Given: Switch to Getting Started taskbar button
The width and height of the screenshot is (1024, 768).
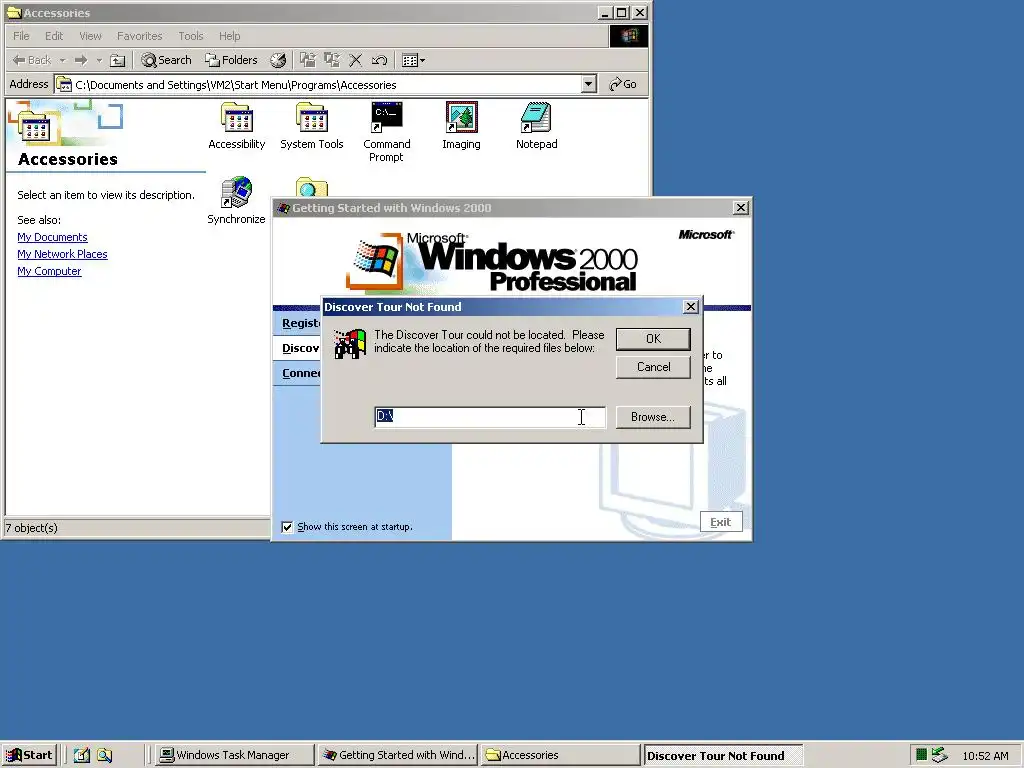Looking at the screenshot, I should [398, 756].
